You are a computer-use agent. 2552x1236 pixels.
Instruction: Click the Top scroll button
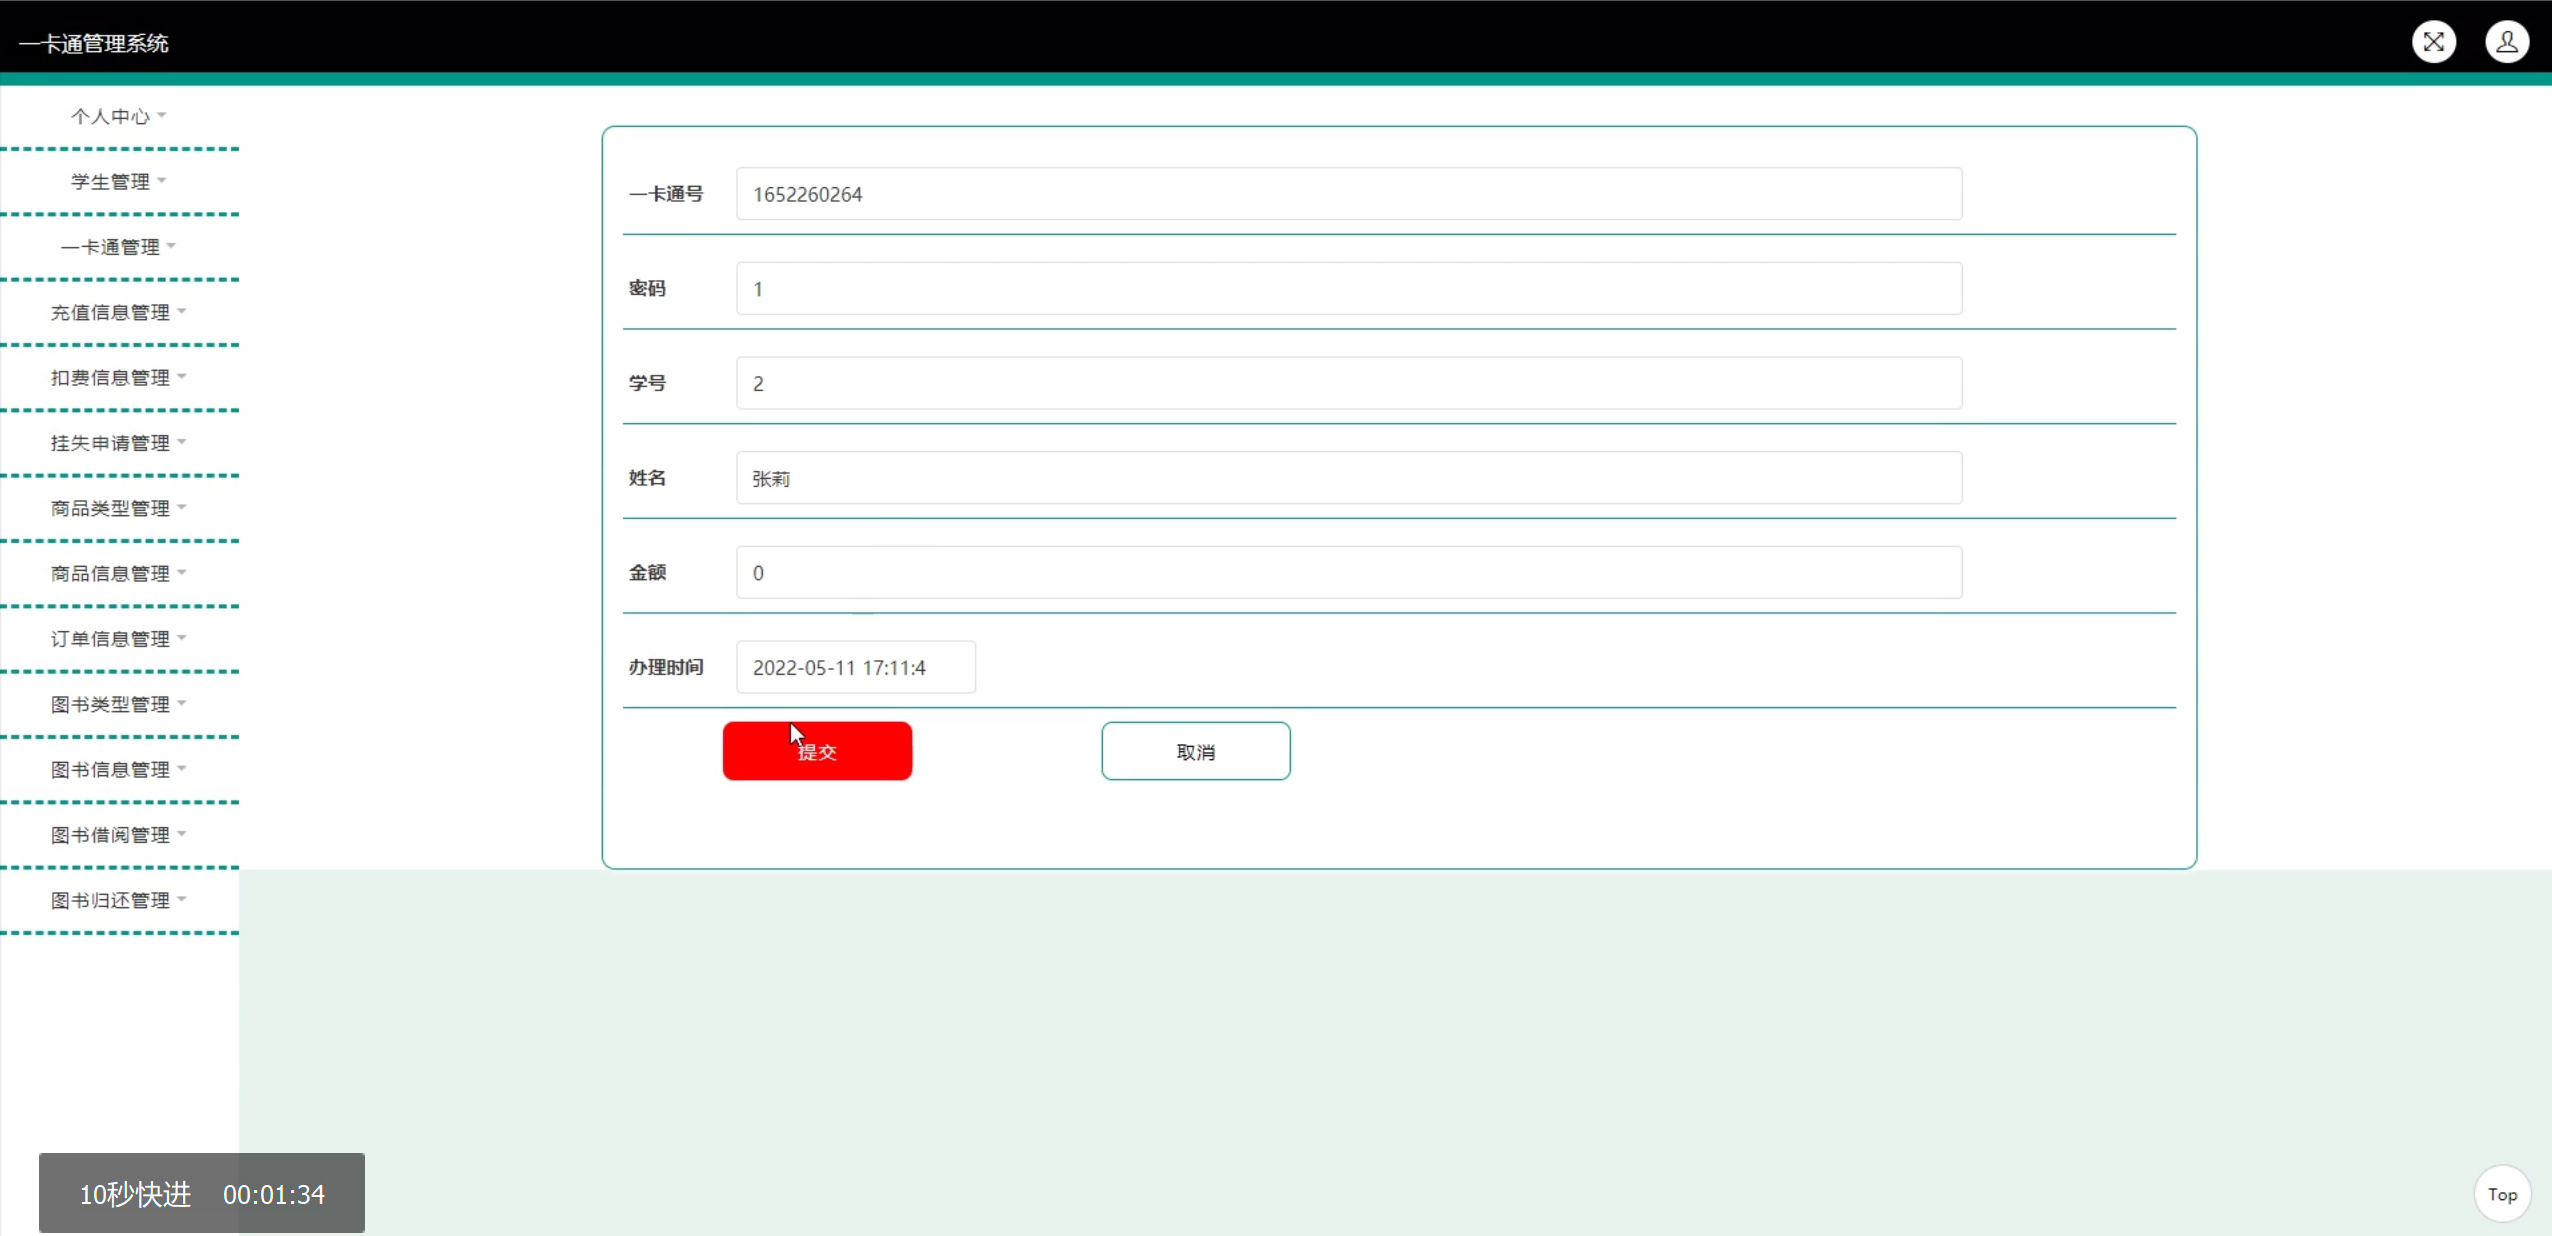(x=2502, y=1194)
